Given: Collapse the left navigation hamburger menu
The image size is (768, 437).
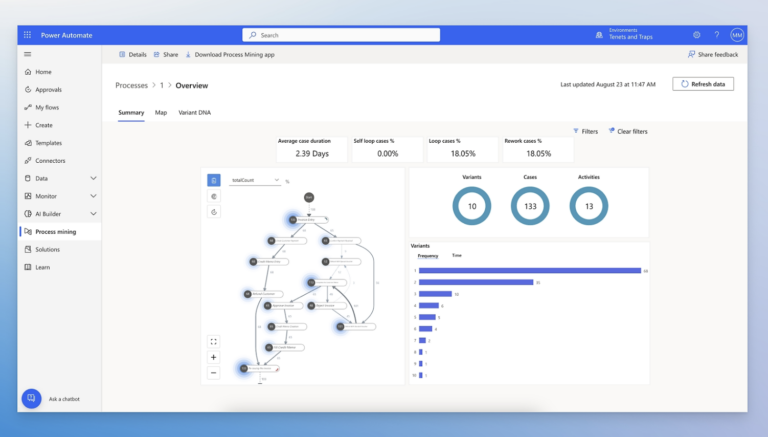Looking at the screenshot, I should click(27, 54).
